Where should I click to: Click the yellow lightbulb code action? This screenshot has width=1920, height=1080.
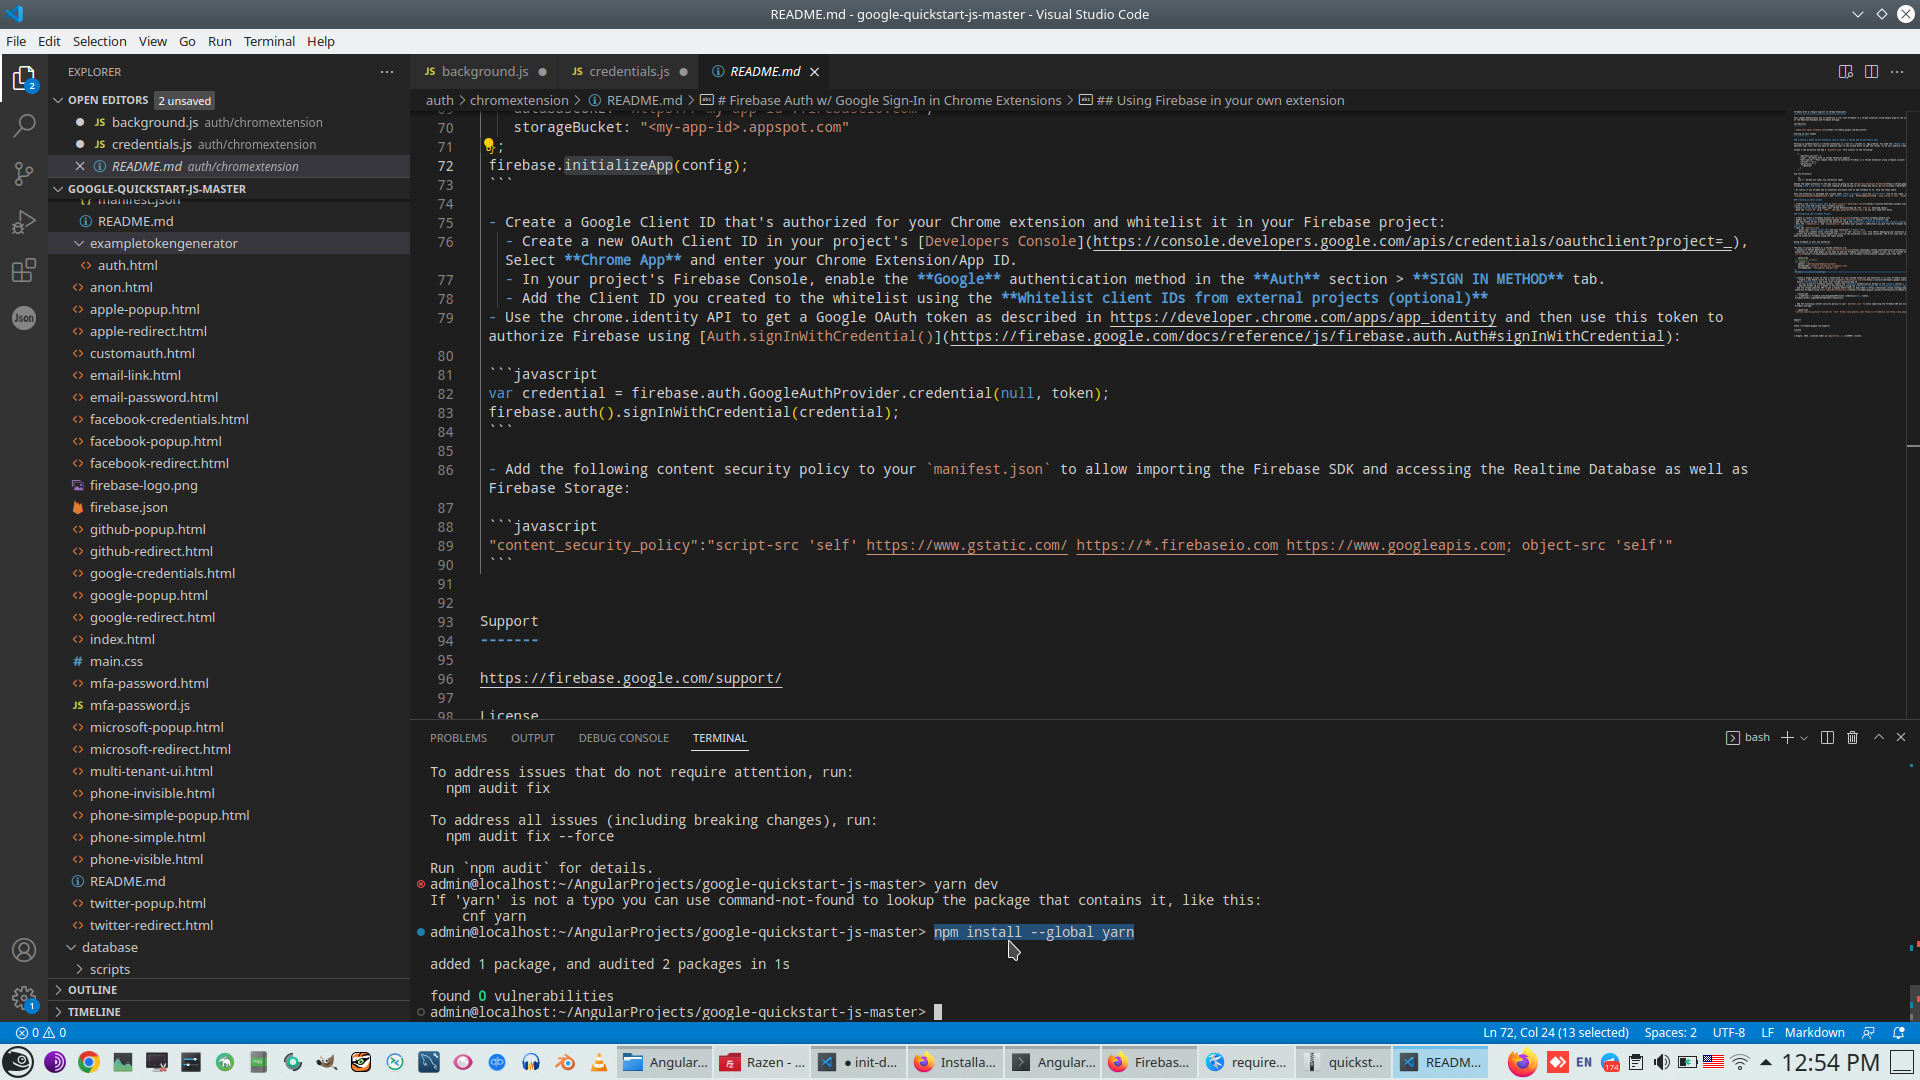489,146
